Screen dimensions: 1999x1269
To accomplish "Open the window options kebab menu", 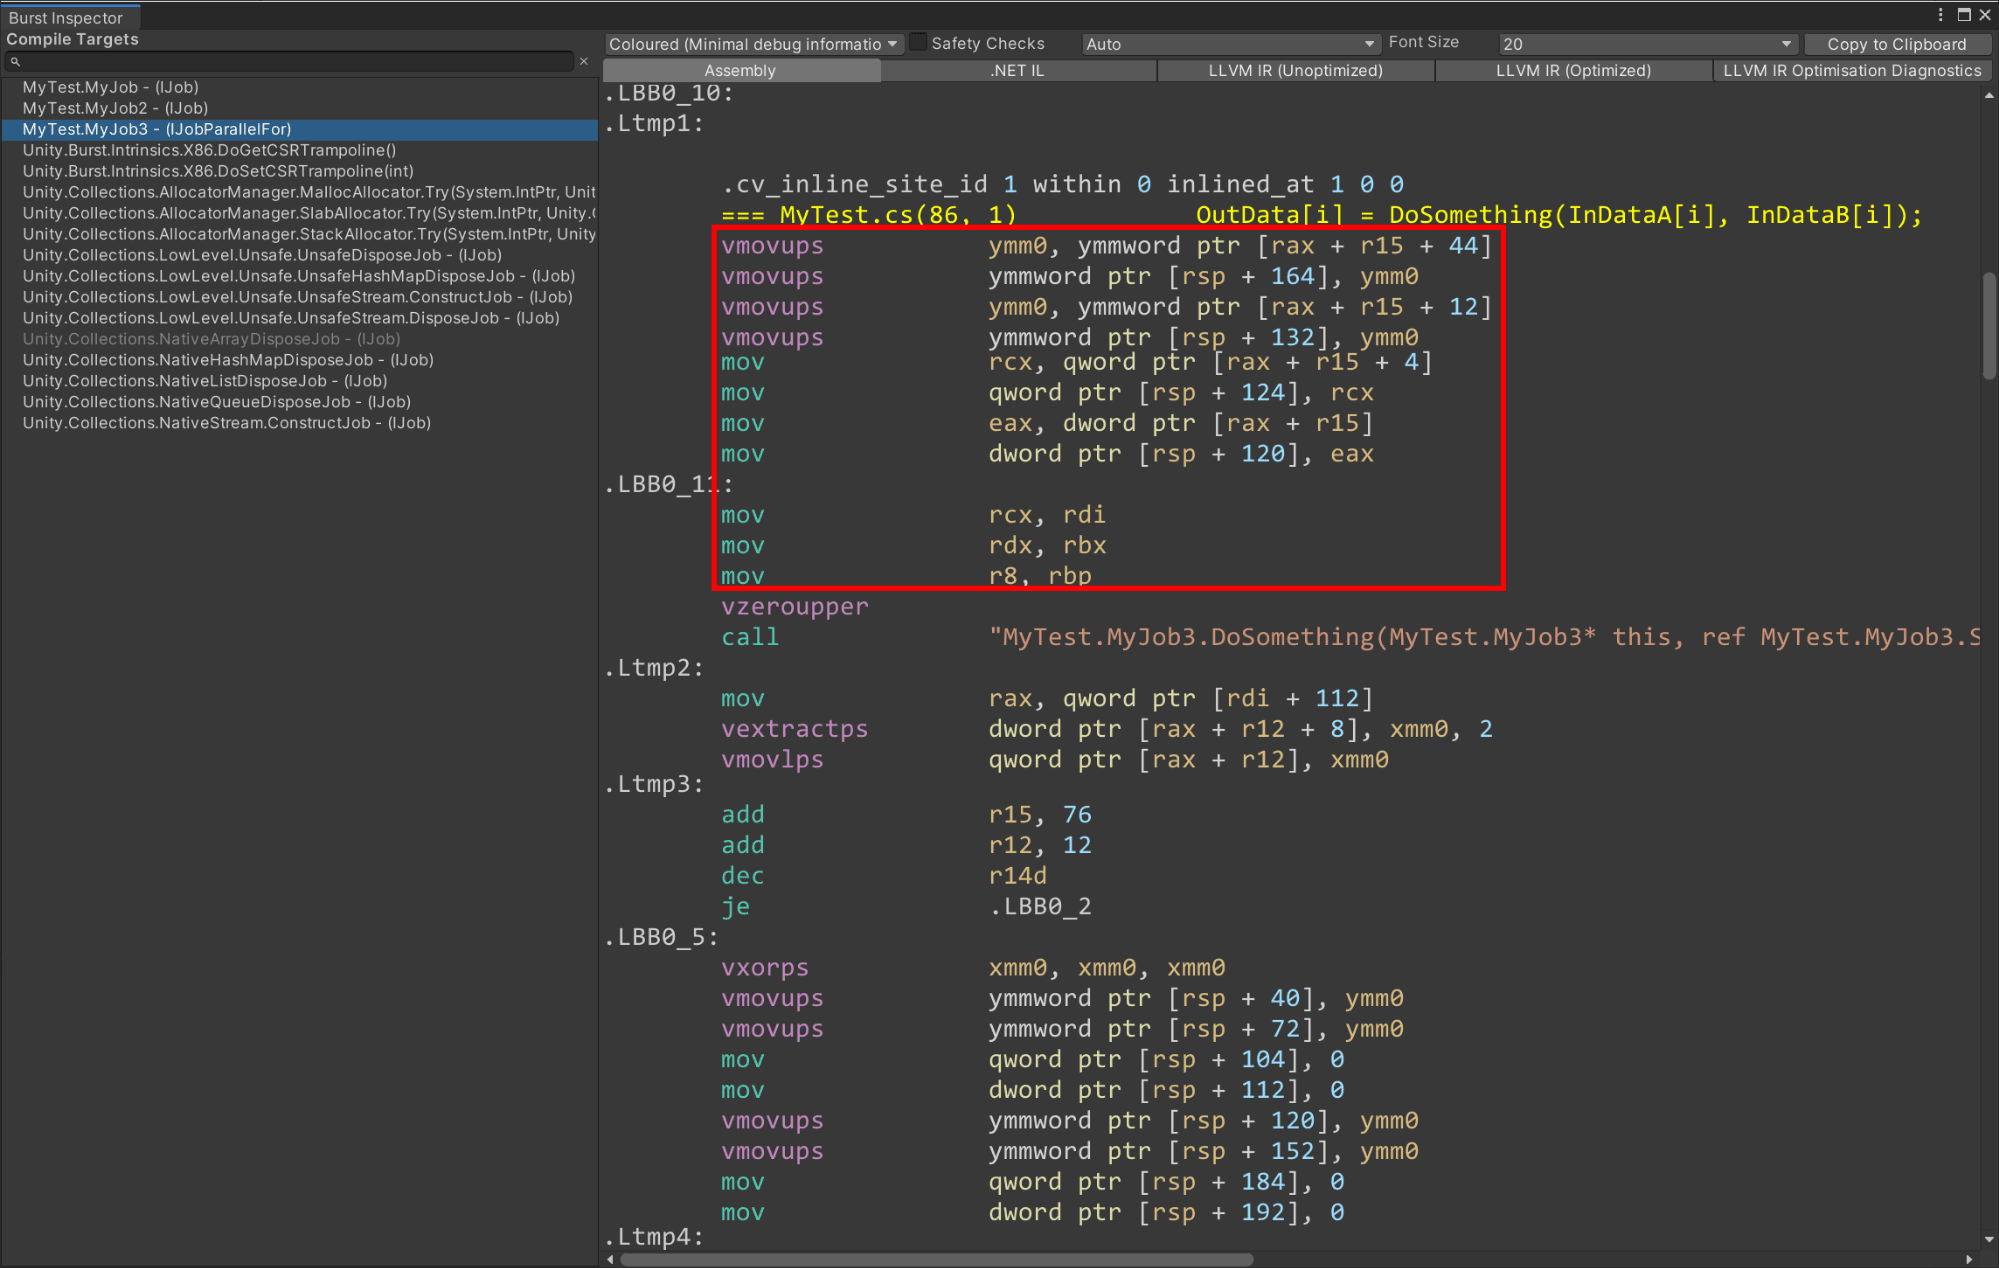I will (1940, 15).
